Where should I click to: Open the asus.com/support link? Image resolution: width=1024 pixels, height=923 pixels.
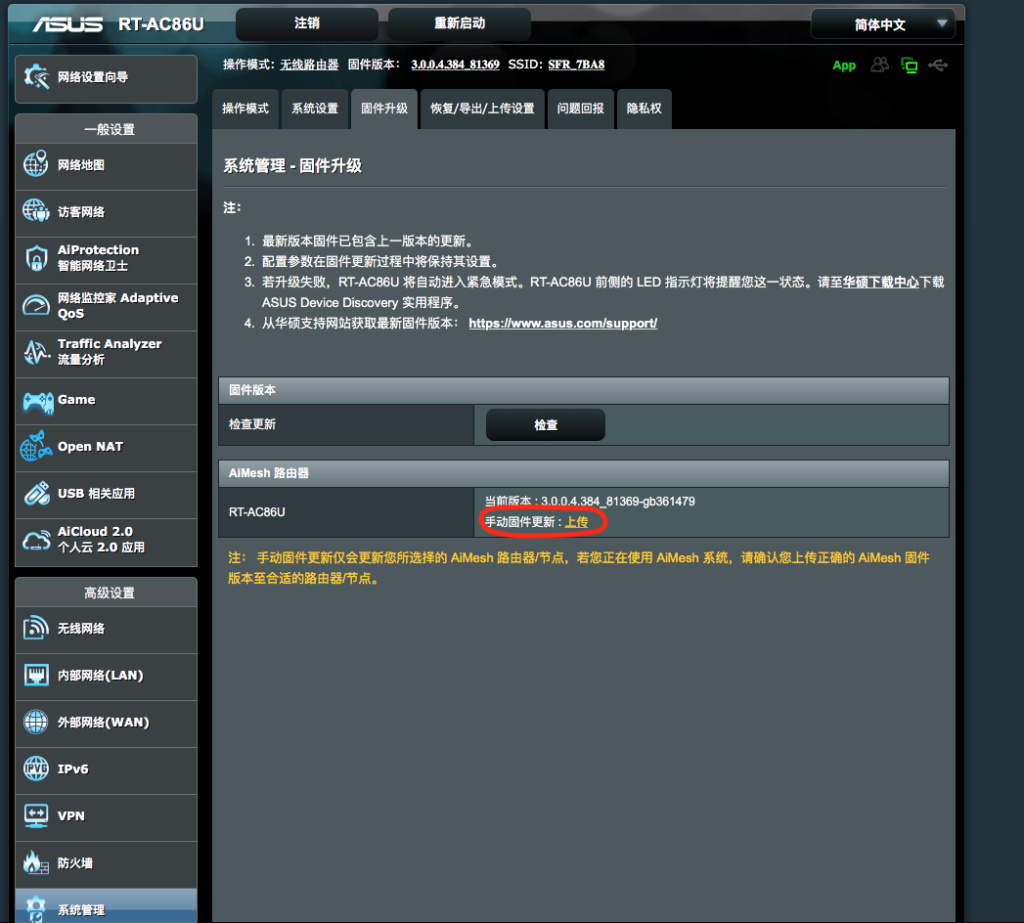[563, 323]
